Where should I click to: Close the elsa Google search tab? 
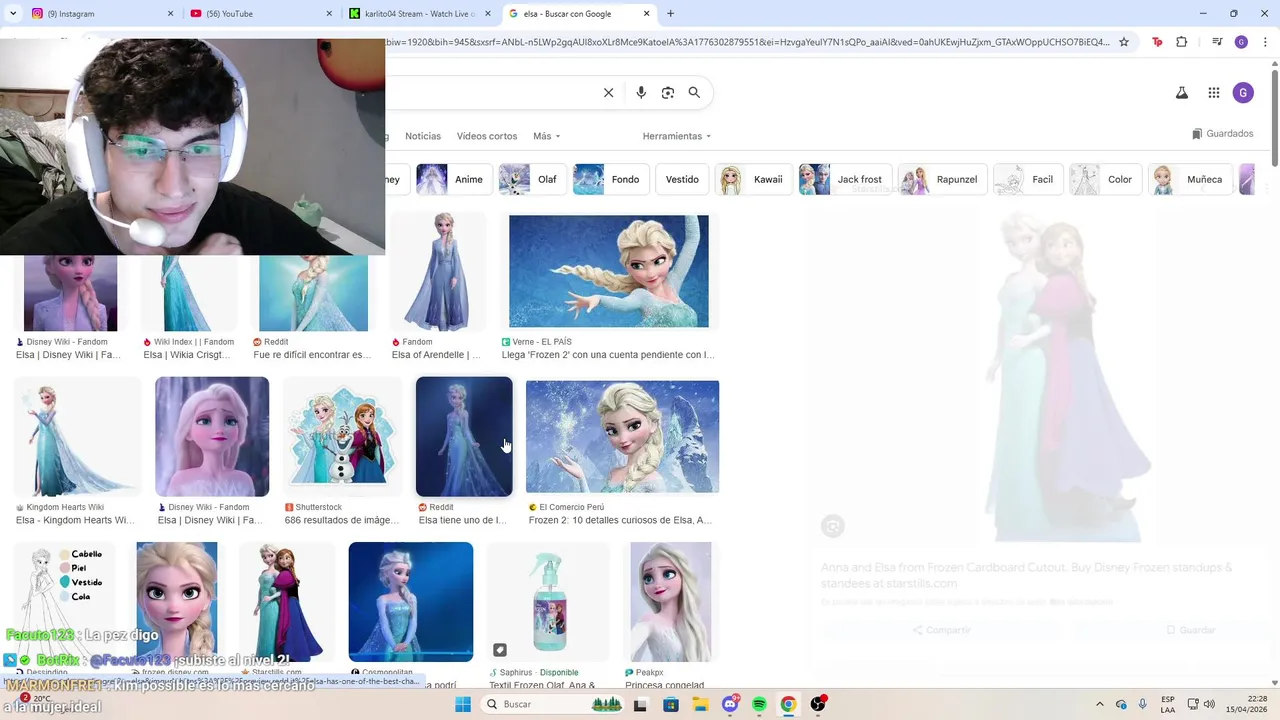tap(647, 14)
